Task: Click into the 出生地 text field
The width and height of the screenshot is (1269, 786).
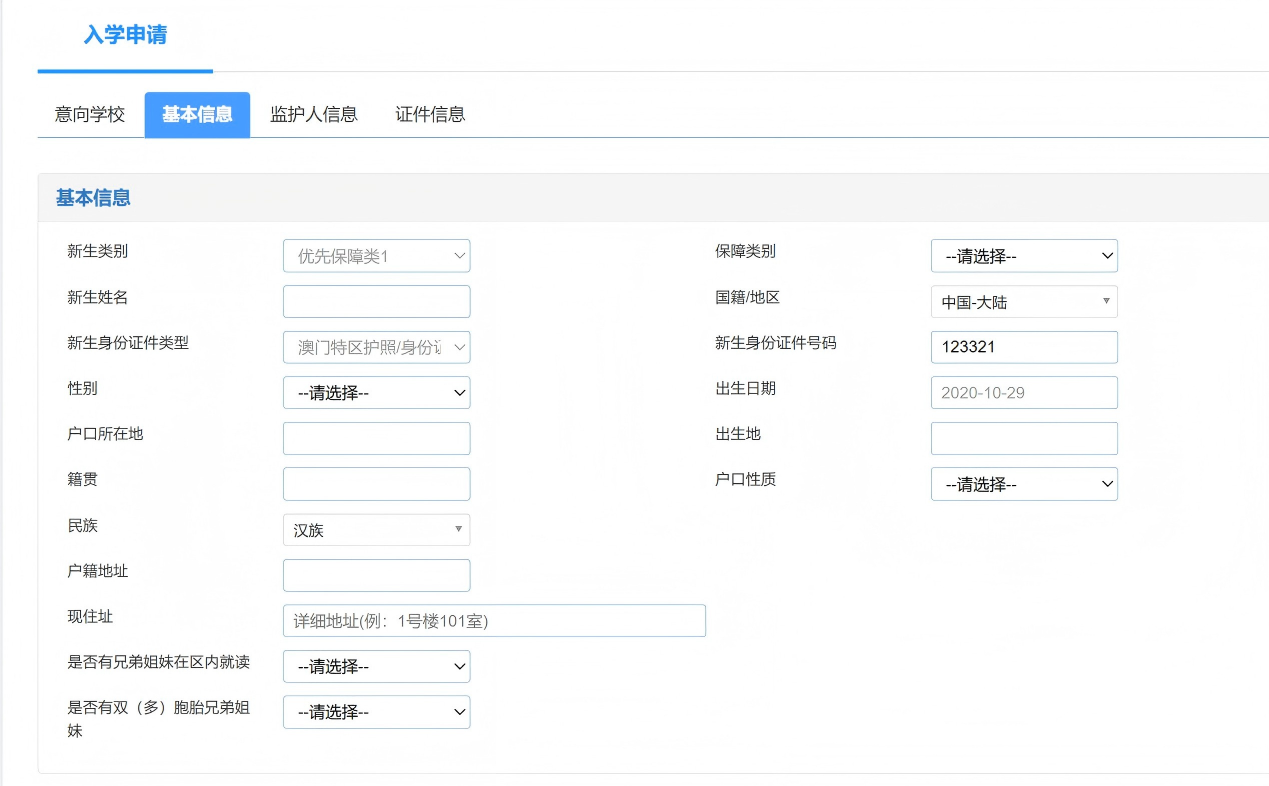Action: click(1024, 438)
